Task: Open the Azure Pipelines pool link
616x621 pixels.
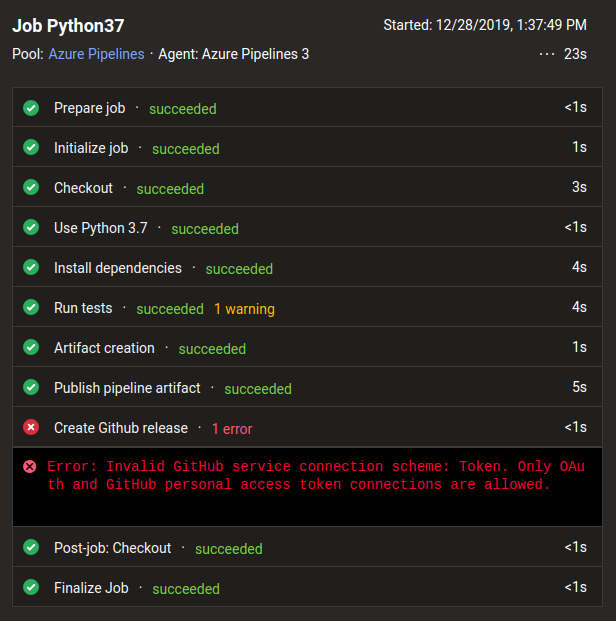Action: click(x=96, y=54)
